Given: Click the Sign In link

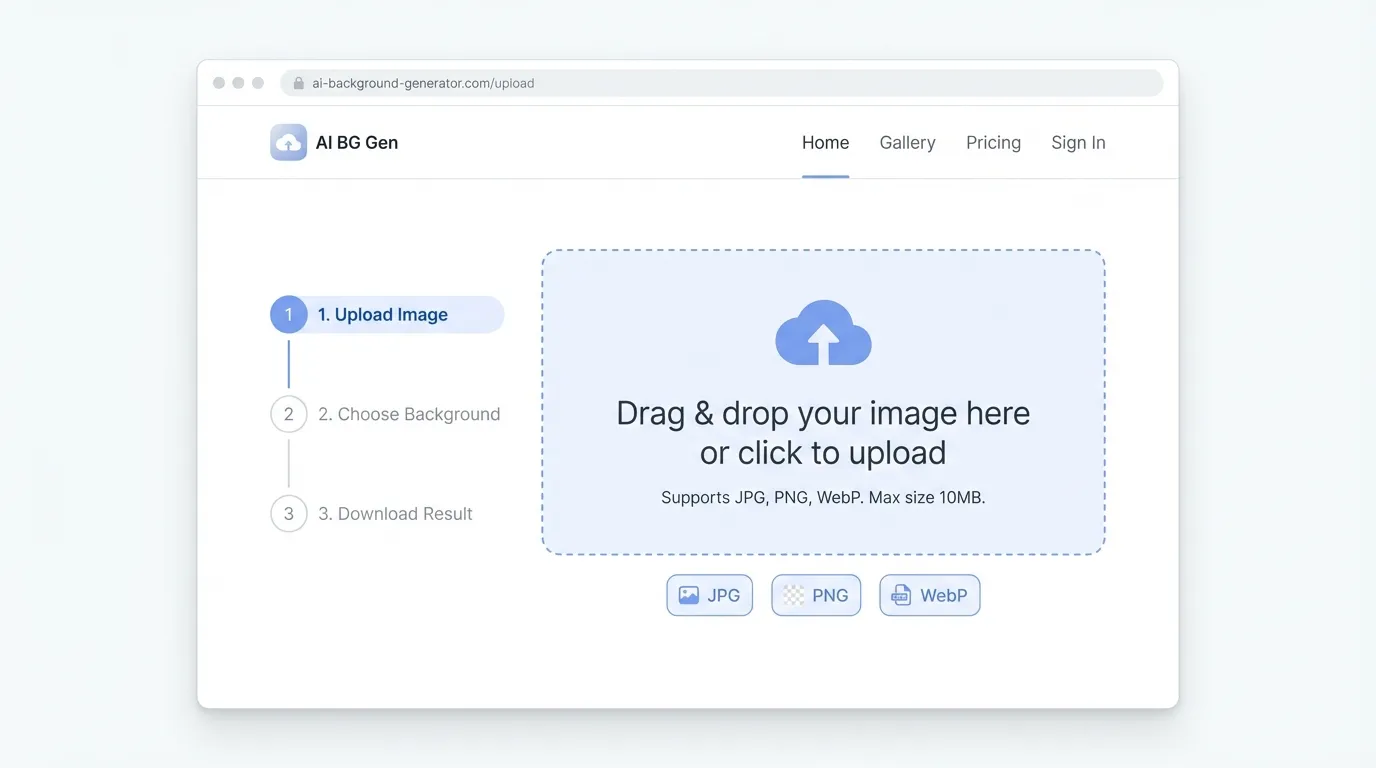Looking at the screenshot, I should click(x=1078, y=143).
